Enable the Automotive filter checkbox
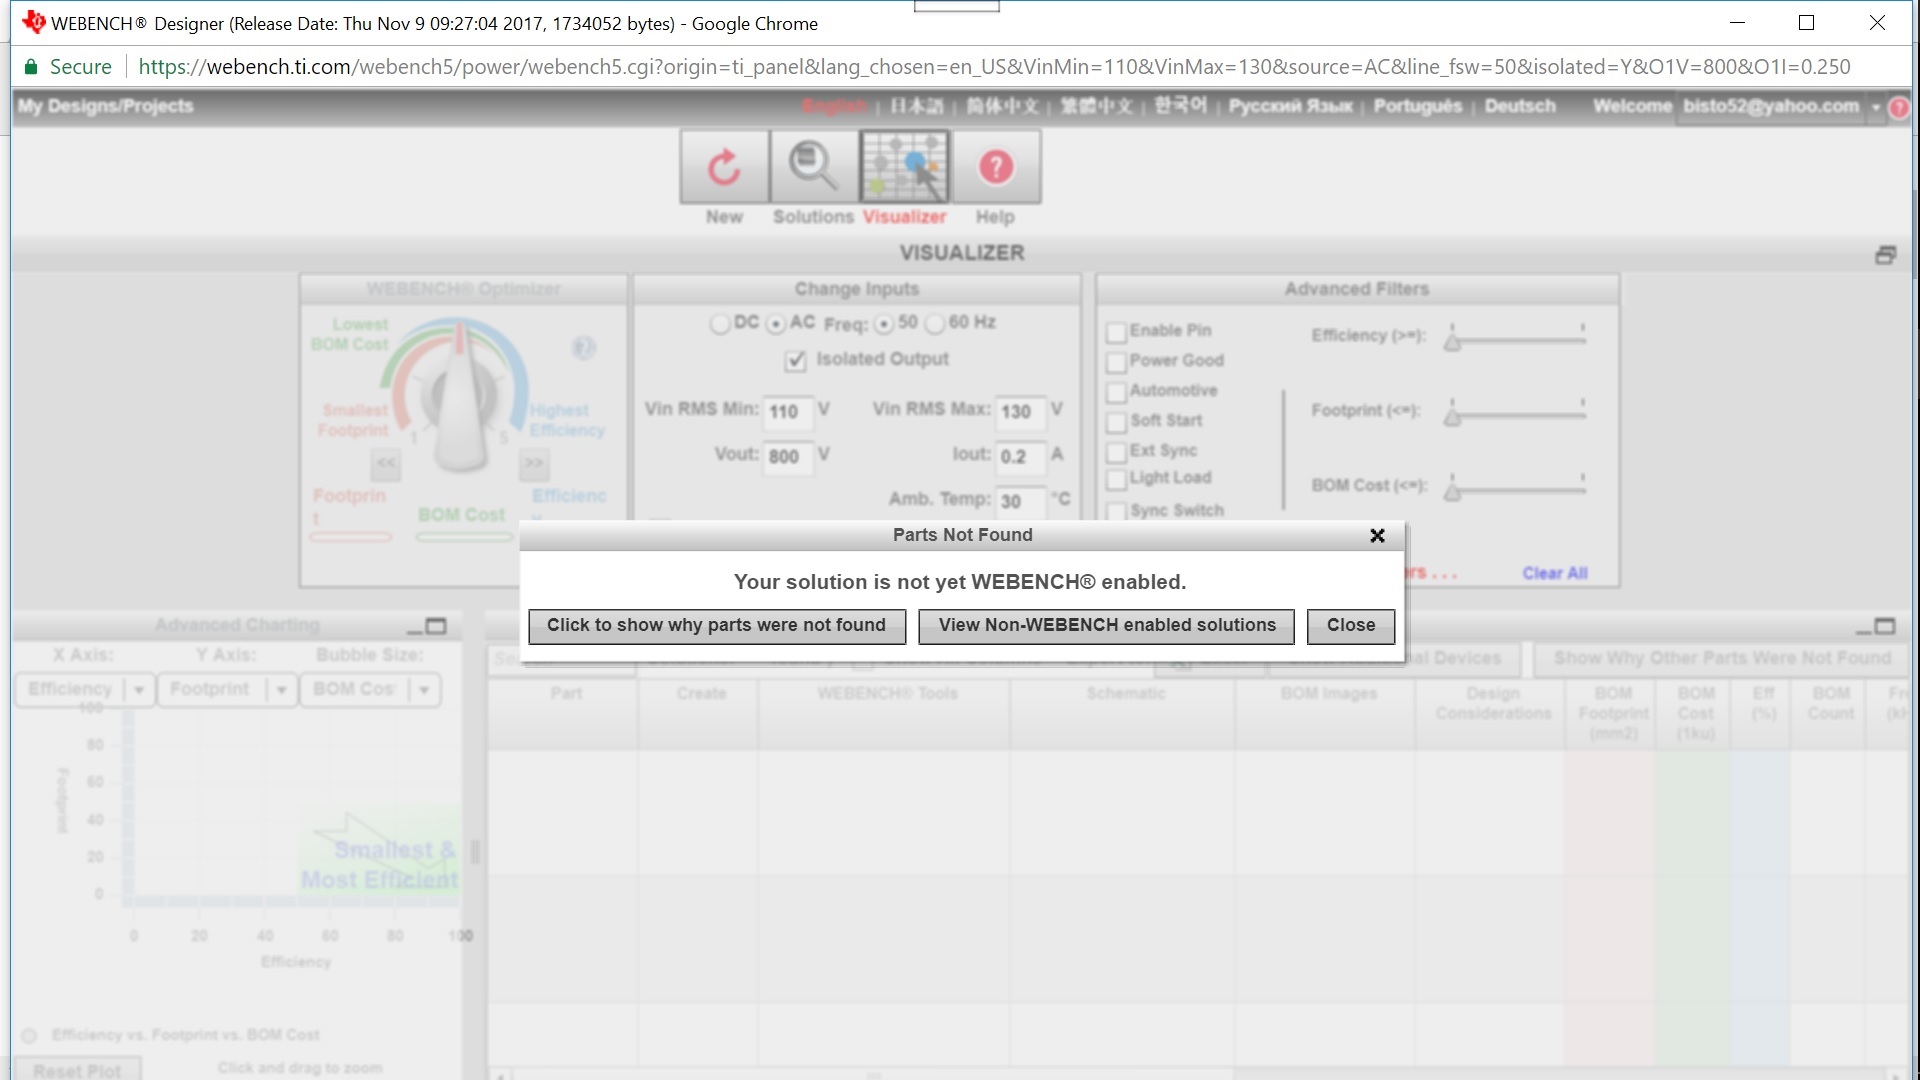The width and height of the screenshot is (1920, 1080). tap(1116, 393)
